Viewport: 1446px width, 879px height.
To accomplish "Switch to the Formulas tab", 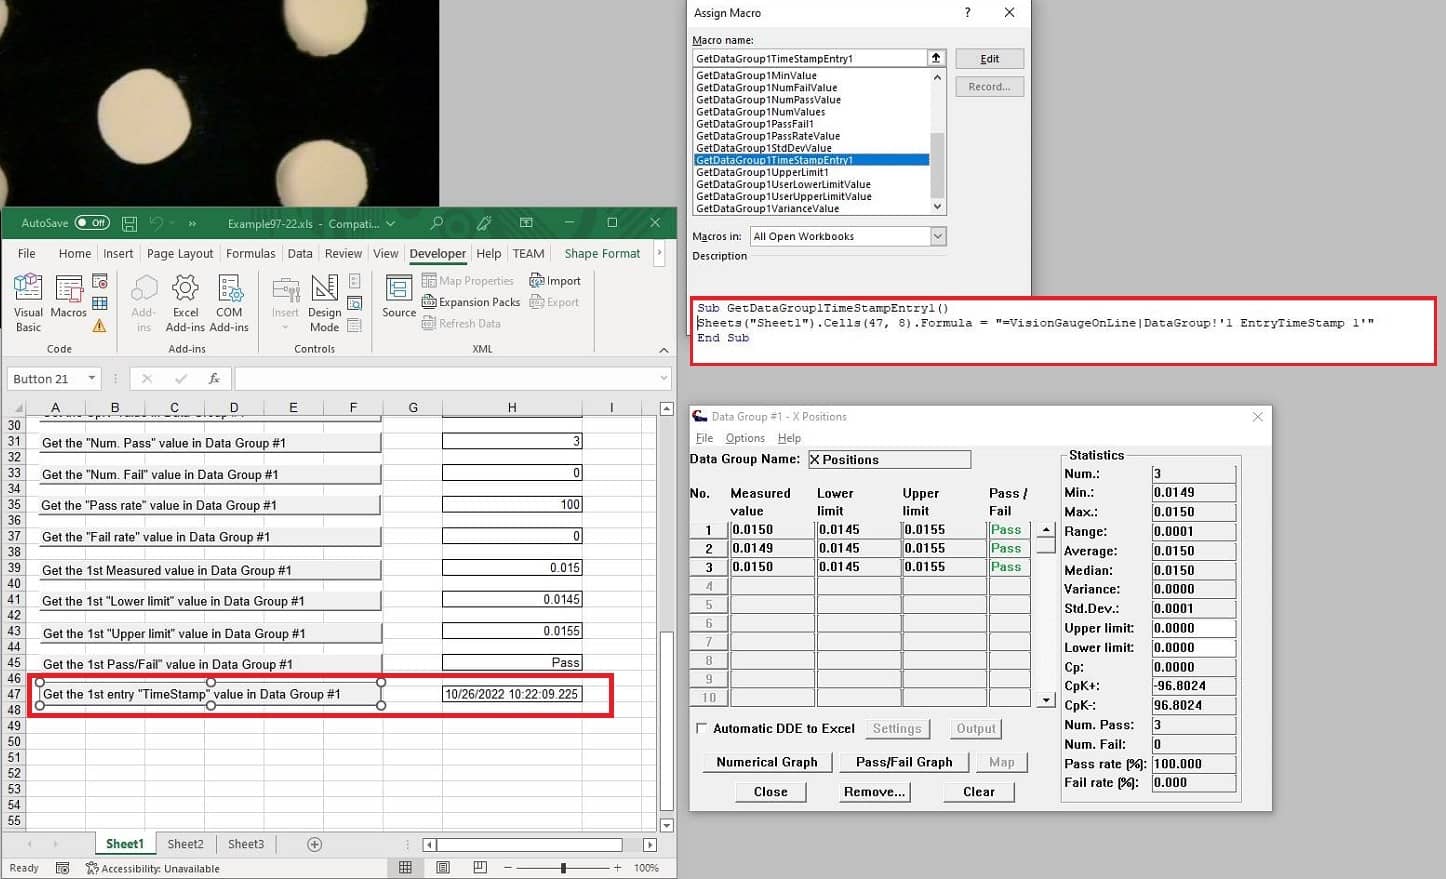I will 250,253.
